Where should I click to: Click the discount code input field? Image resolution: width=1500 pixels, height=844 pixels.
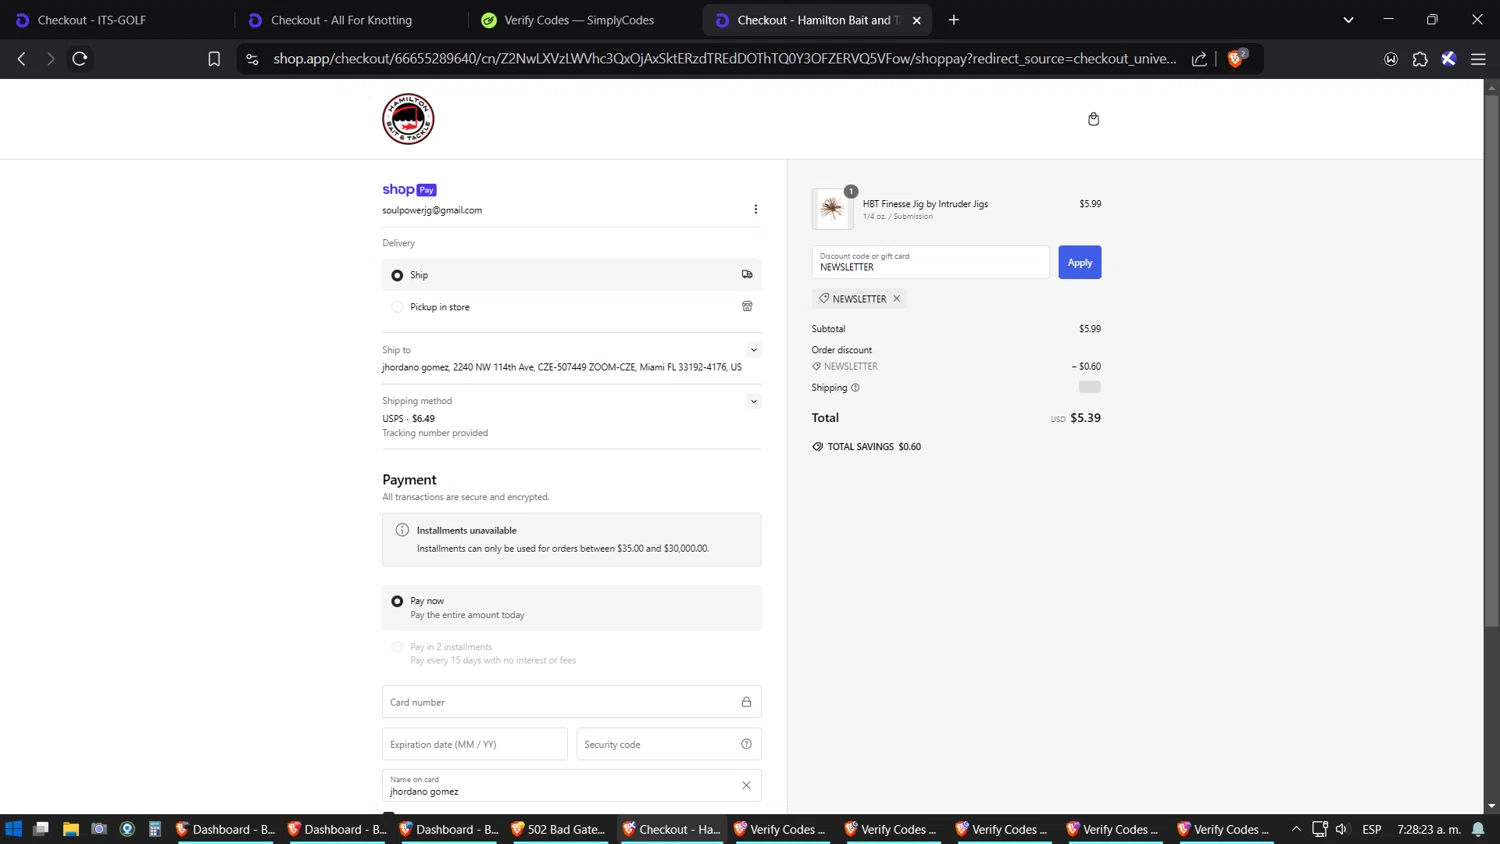931,262
